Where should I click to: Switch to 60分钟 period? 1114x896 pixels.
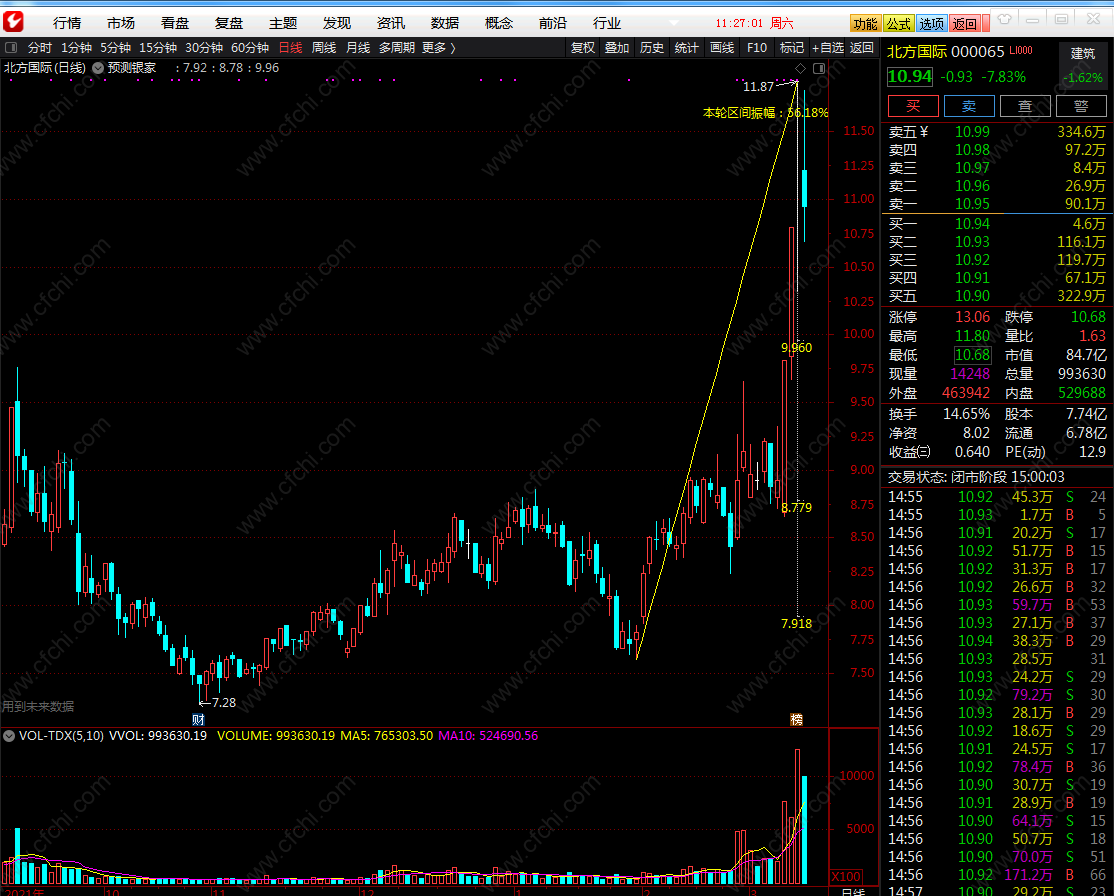(250, 48)
